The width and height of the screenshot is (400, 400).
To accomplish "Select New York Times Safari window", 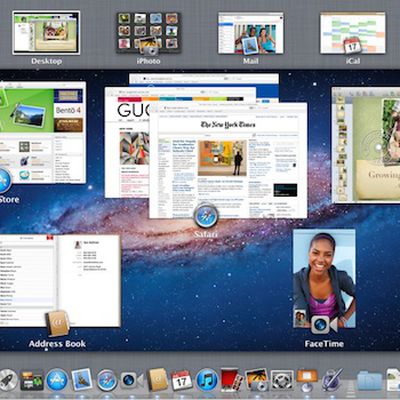I will [228, 160].
